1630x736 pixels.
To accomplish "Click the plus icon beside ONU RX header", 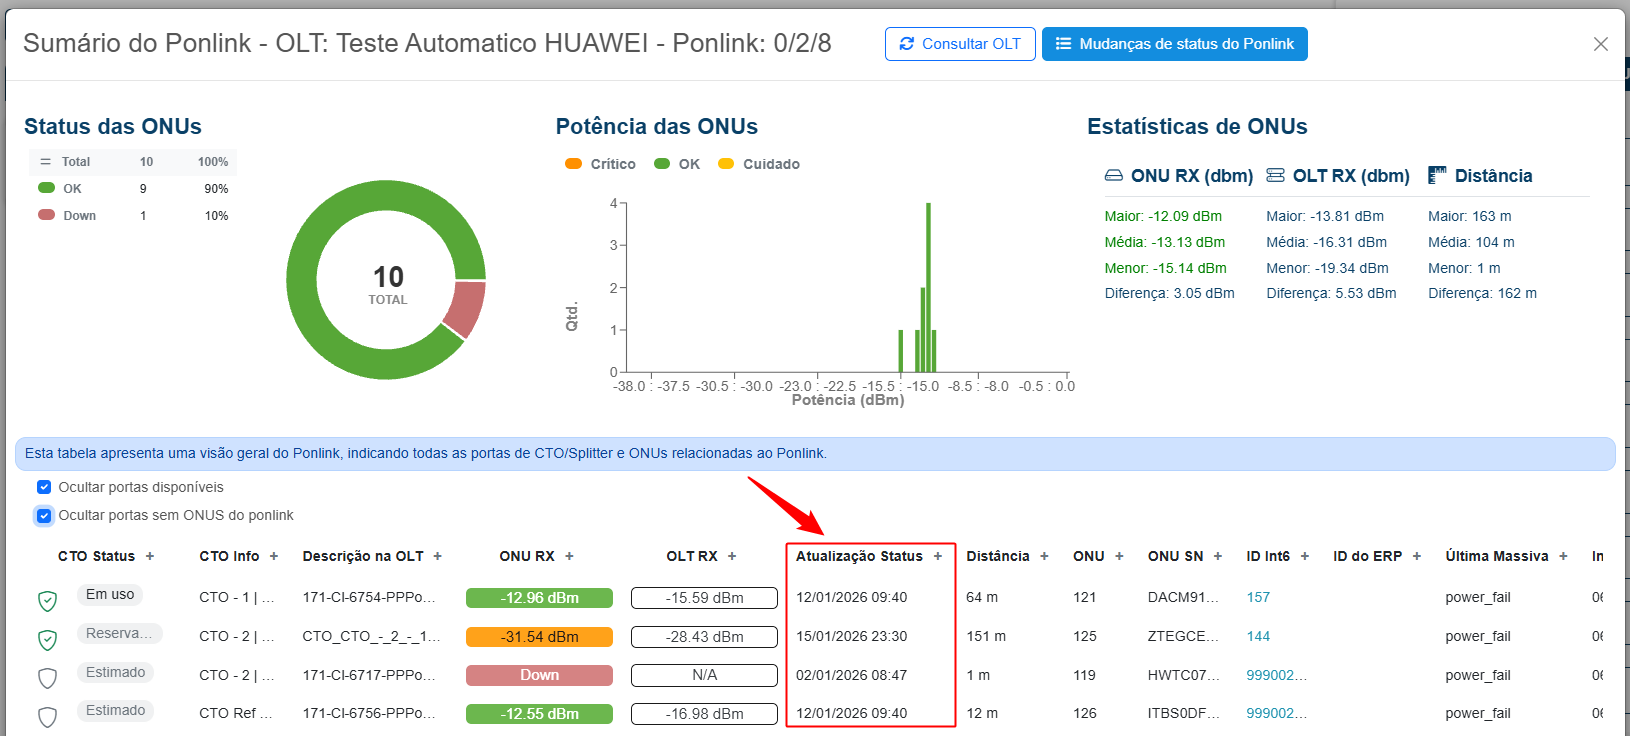I will click(569, 557).
